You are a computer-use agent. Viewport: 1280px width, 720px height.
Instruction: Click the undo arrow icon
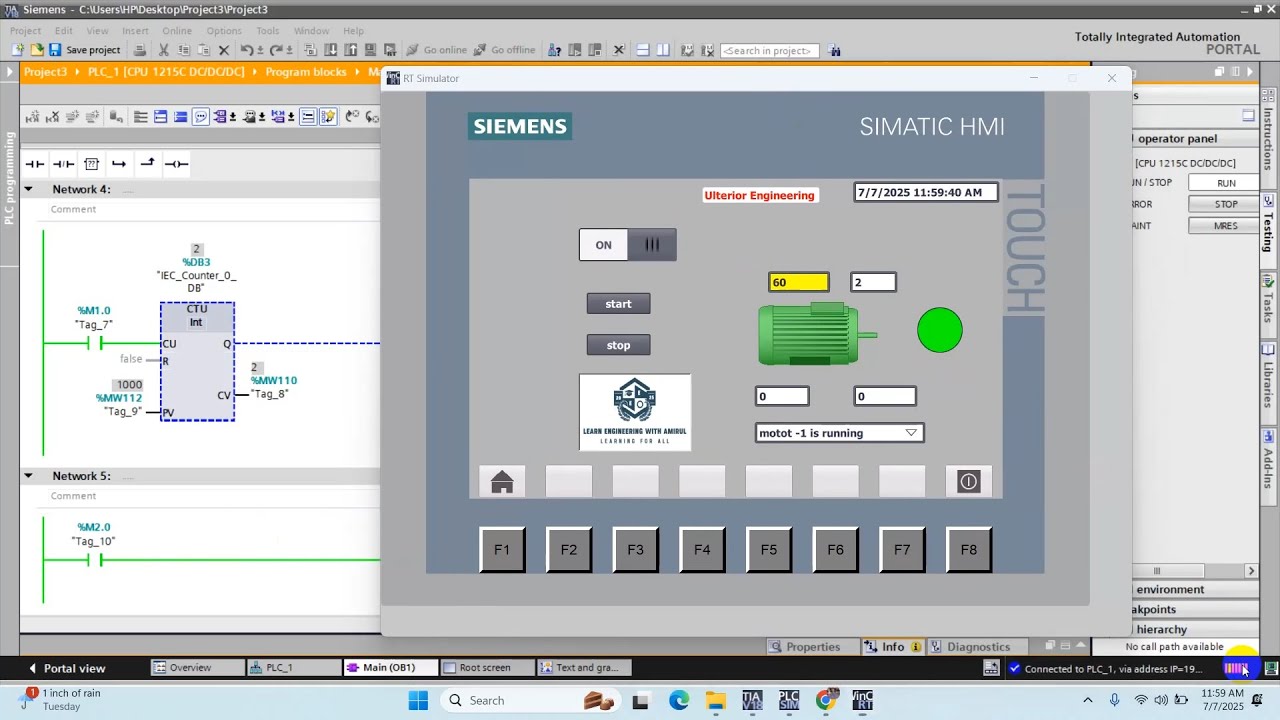(246, 50)
